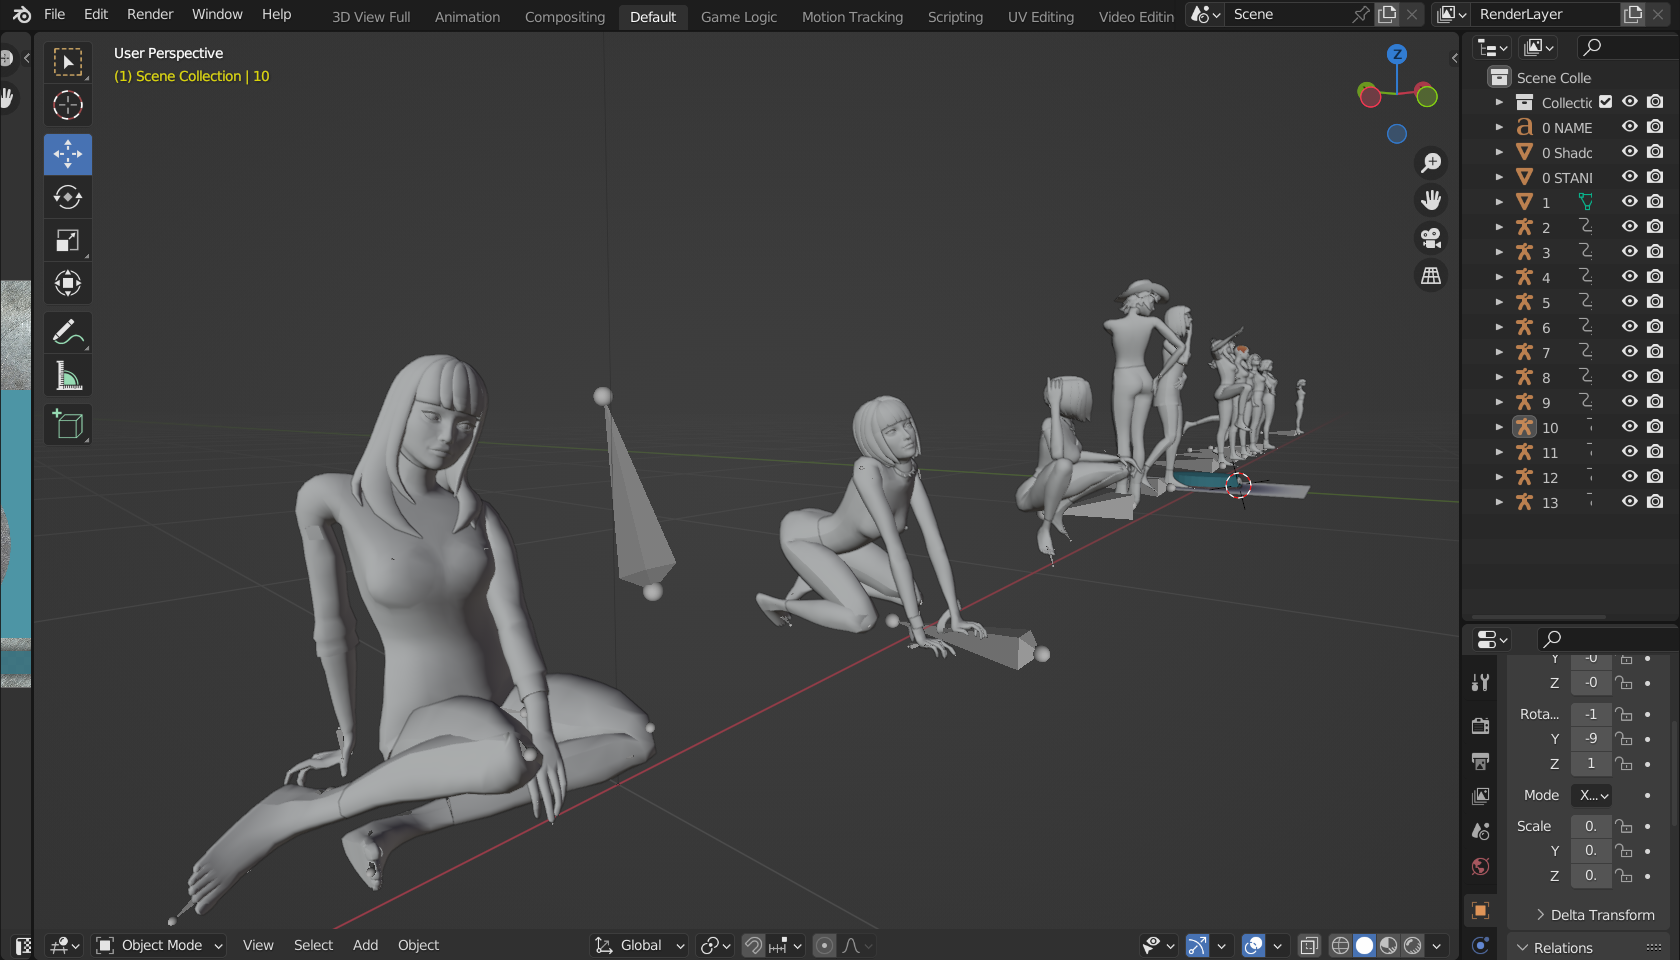Open the Render menu
This screenshot has height=960, width=1680.
tap(150, 14)
